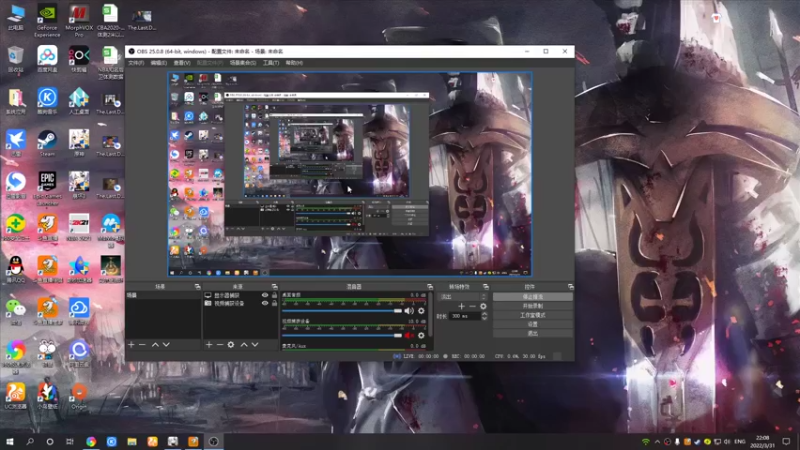This screenshot has height=450, width=800.
Task: Remove the selected source with the minus icon
Action: click(x=220, y=345)
